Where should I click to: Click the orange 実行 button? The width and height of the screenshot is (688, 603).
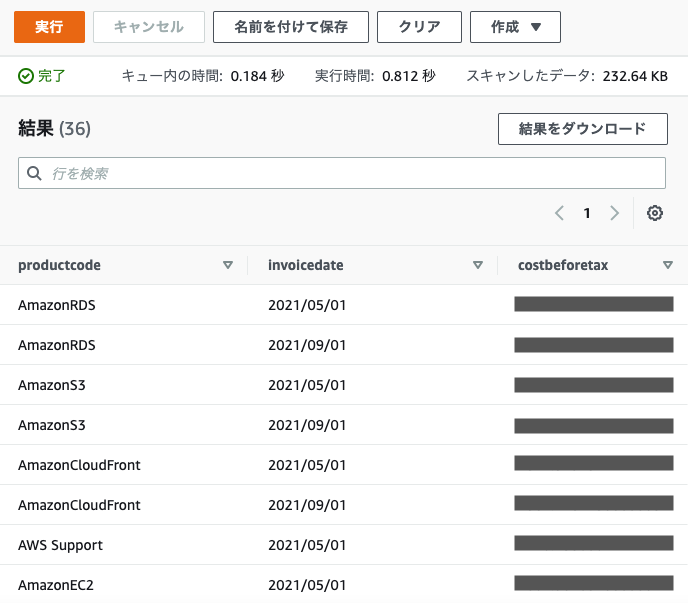point(49,27)
